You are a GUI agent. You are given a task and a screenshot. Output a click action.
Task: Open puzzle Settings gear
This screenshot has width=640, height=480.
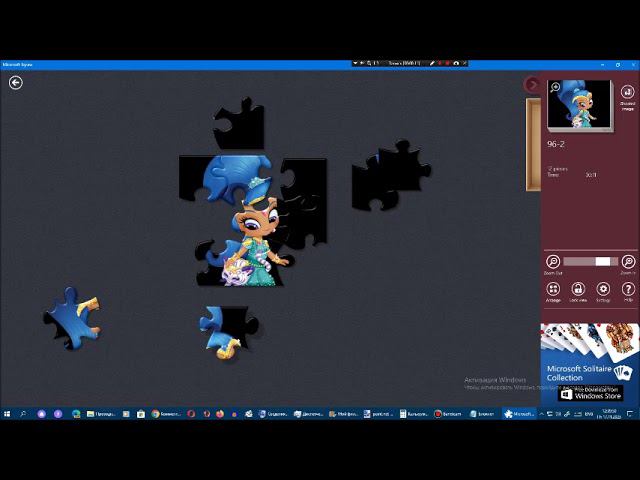coord(603,289)
